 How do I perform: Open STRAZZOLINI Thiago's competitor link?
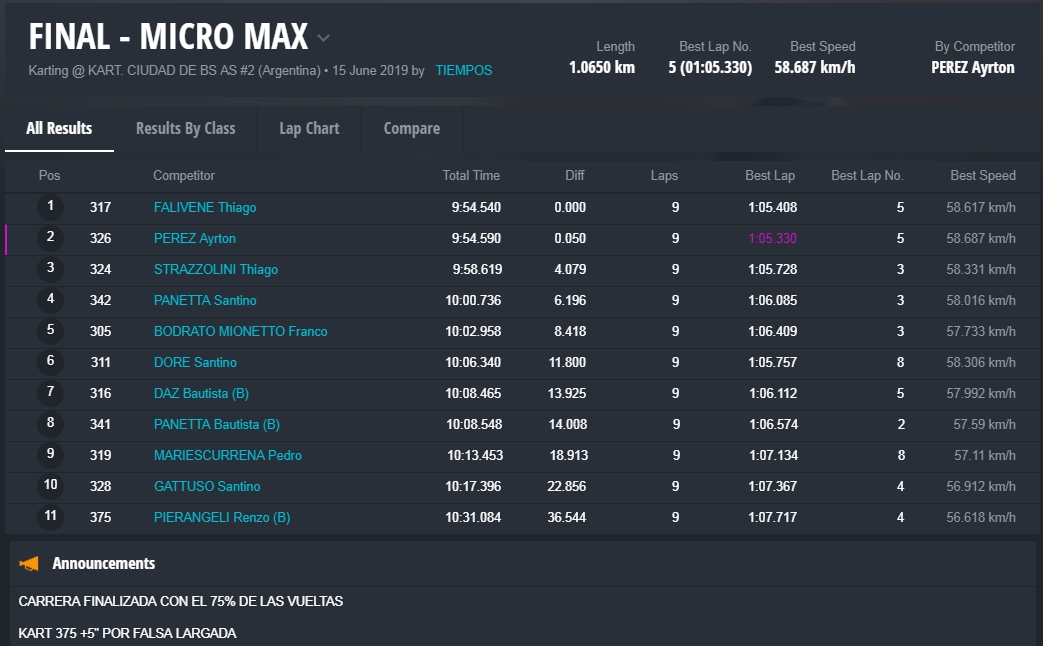point(216,270)
